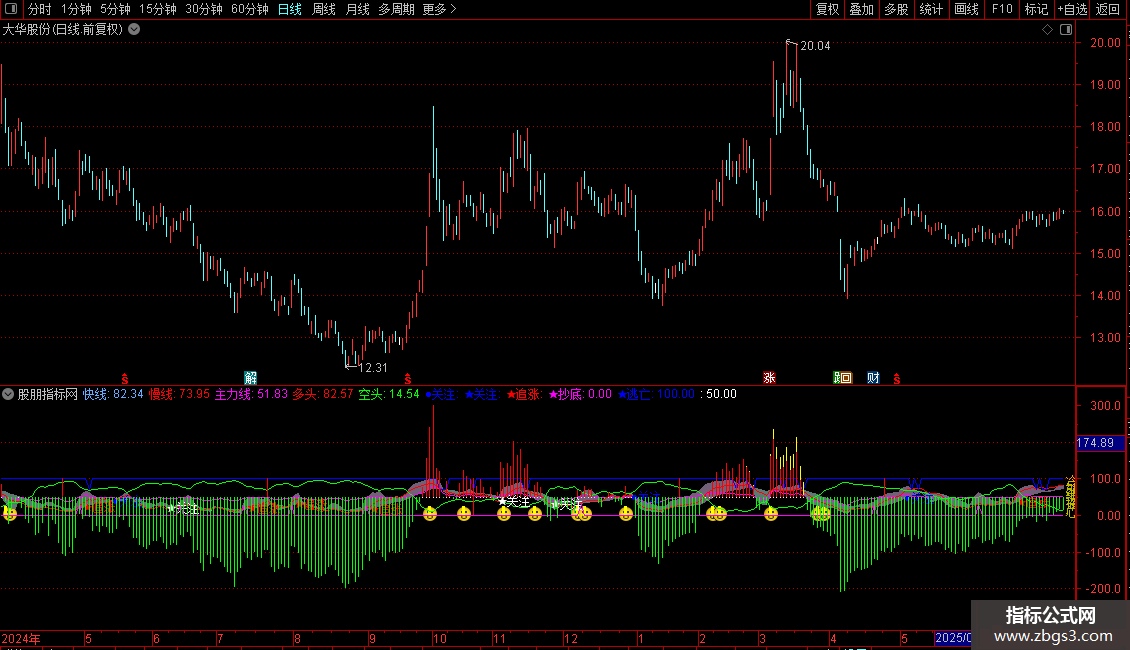Open the 解 info marker icon

(250, 378)
